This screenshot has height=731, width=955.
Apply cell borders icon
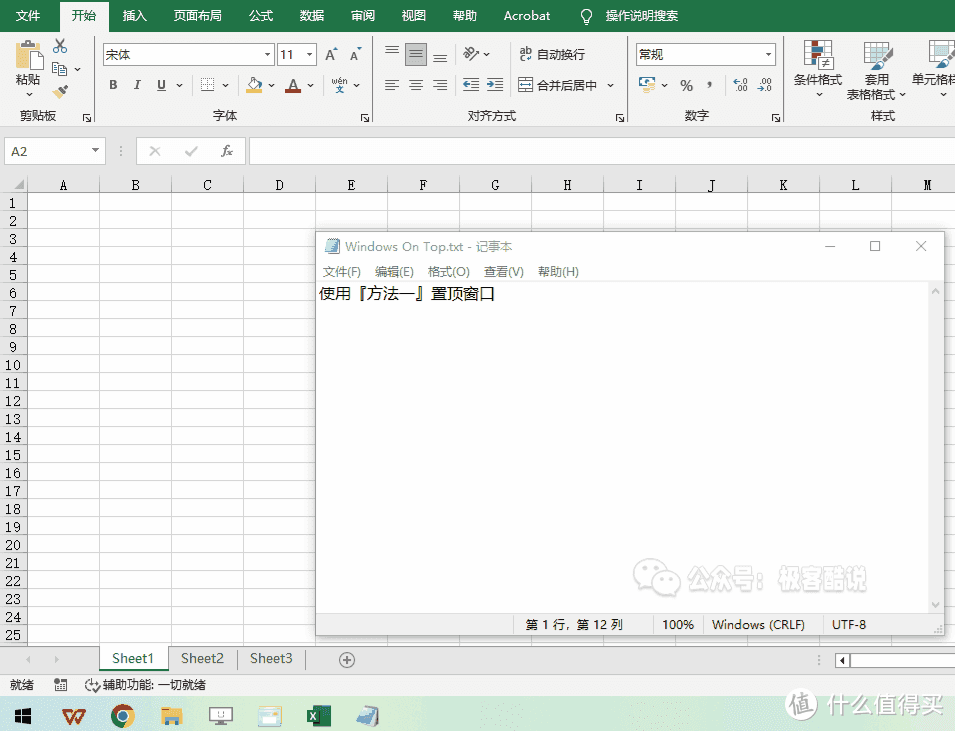(208, 85)
